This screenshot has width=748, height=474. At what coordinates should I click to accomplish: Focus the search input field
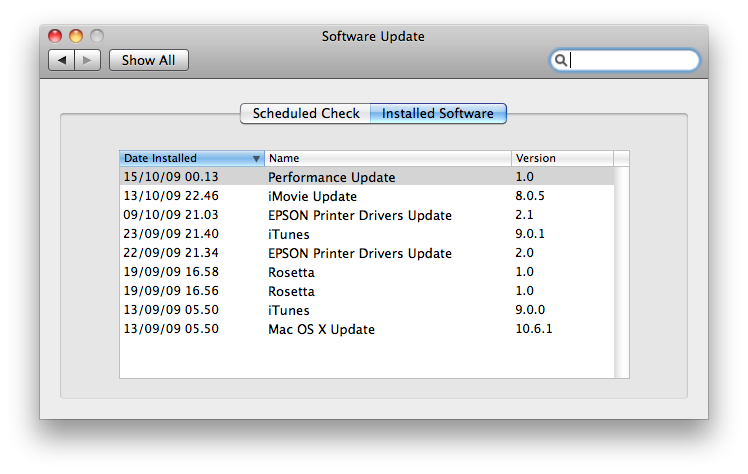[624, 60]
